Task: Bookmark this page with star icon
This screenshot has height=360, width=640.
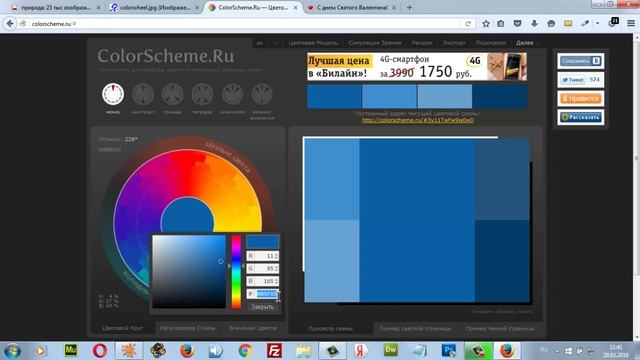Action: coord(486,24)
